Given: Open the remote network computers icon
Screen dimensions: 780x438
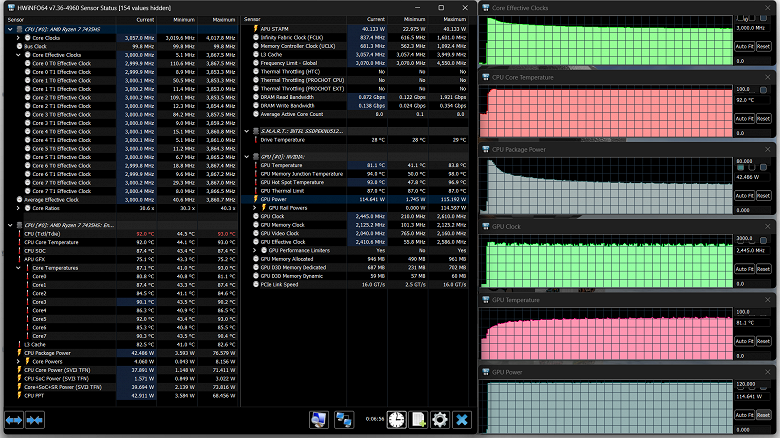Looking at the screenshot, I should click(x=344, y=420).
